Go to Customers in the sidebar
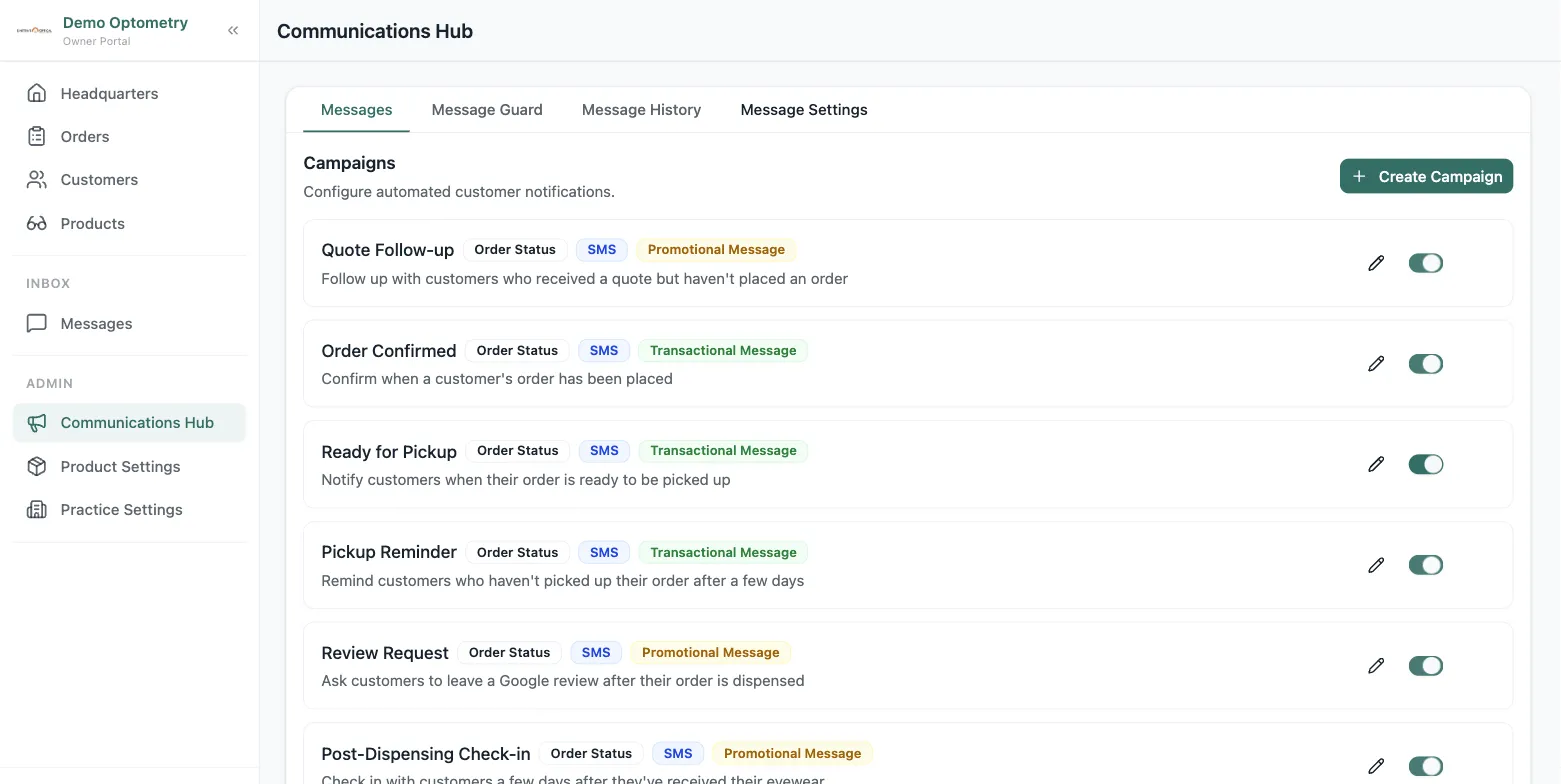This screenshot has width=1561, height=784. [129, 180]
